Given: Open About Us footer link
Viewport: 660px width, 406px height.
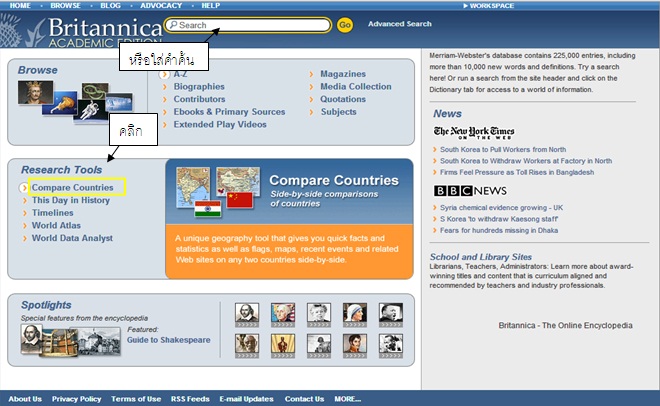Looking at the screenshot, I should pyautogui.click(x=25, y=399).
